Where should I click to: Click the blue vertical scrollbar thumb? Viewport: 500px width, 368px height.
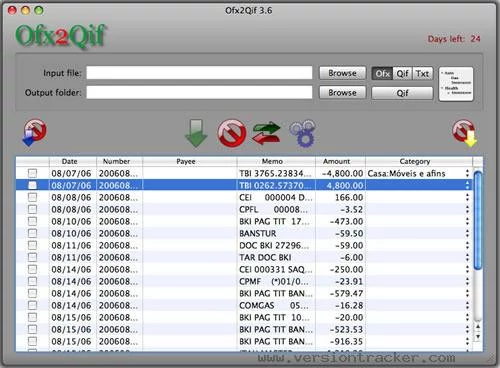478,220
